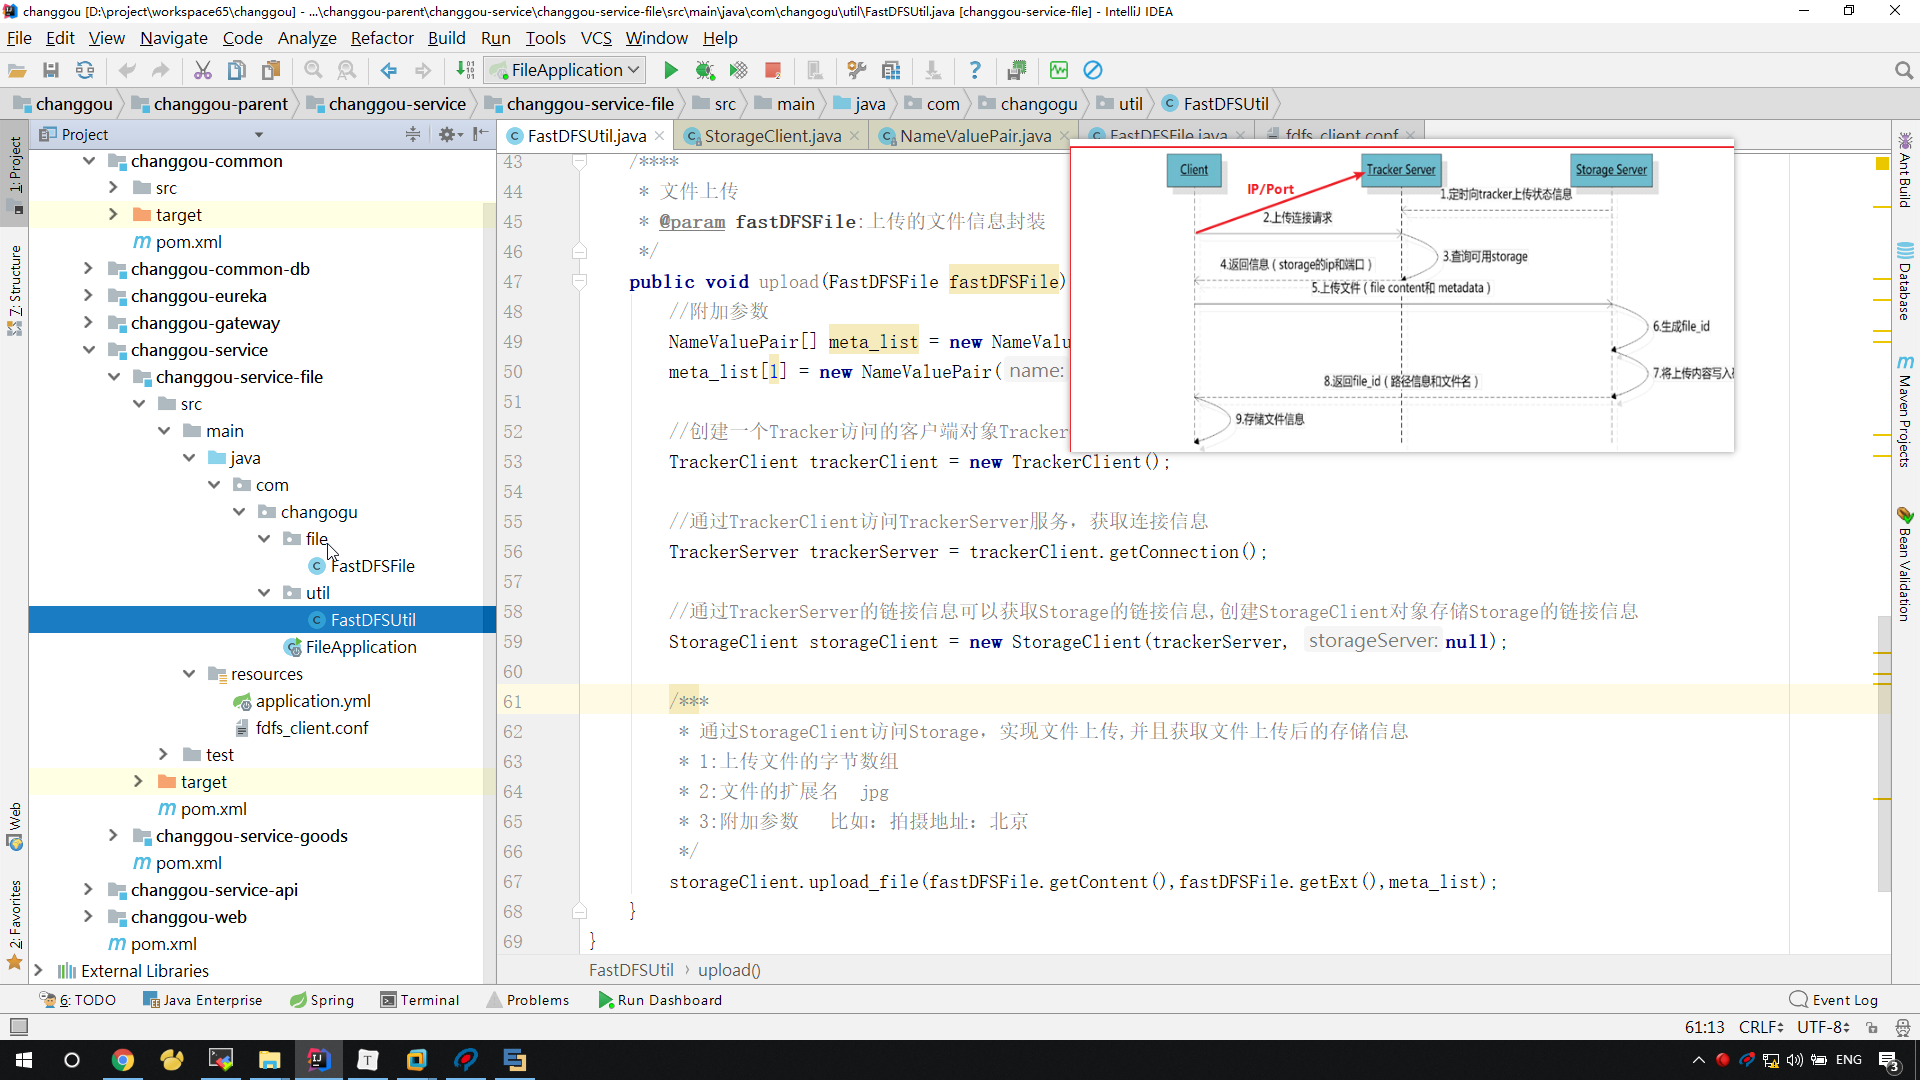Select FastDFSFile class in project tree
Screen dimensions: 1920x1080
[x=372, y=566]
